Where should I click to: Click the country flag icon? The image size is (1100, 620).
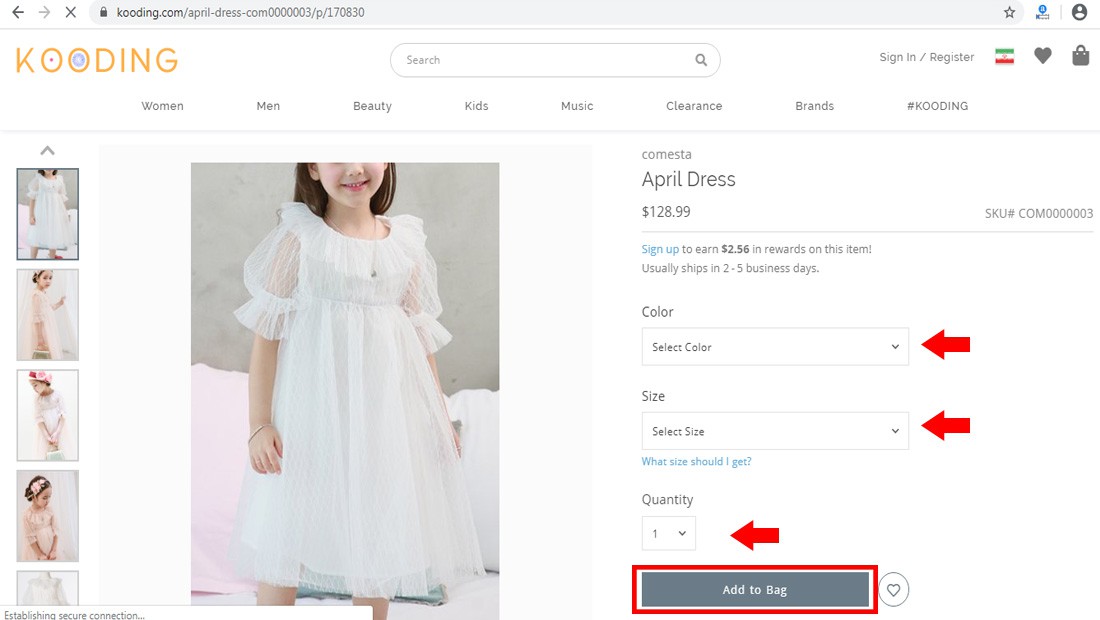coord(1004,57)
